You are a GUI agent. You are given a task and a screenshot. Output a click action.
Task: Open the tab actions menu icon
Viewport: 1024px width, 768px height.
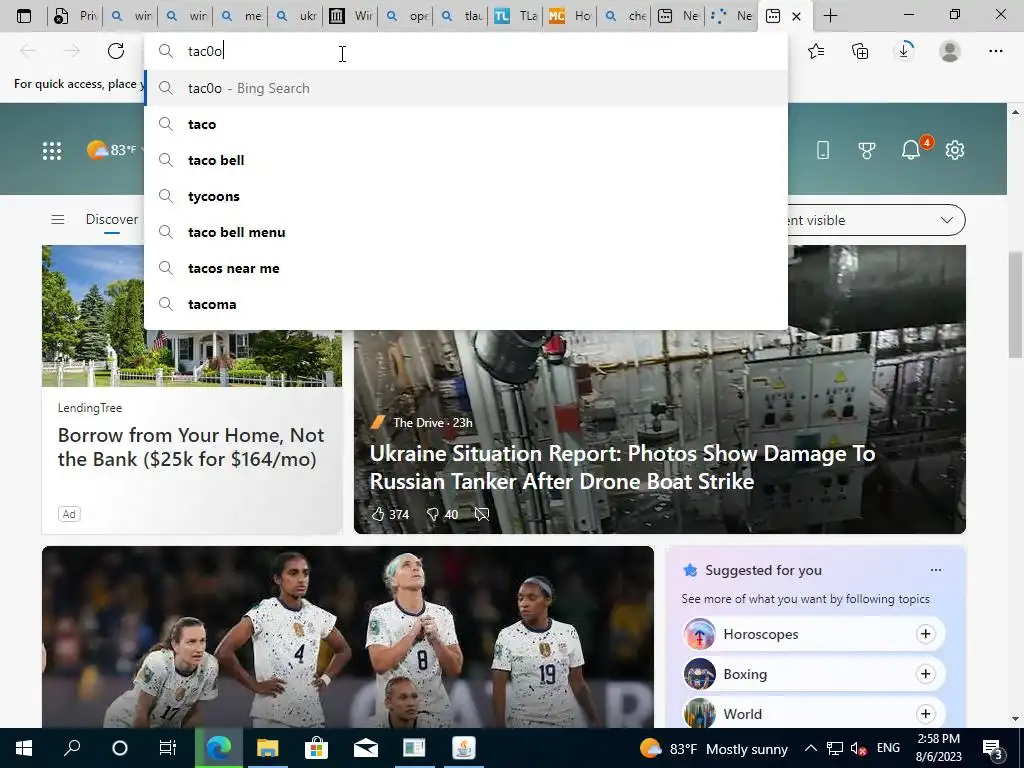click(24, 16)
